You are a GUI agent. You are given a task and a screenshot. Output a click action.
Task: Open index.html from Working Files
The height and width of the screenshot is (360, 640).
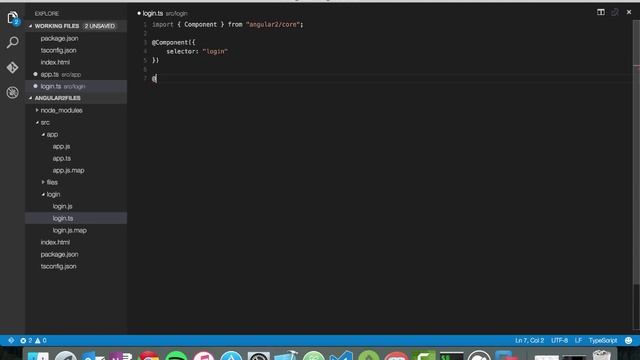[55, 62]
